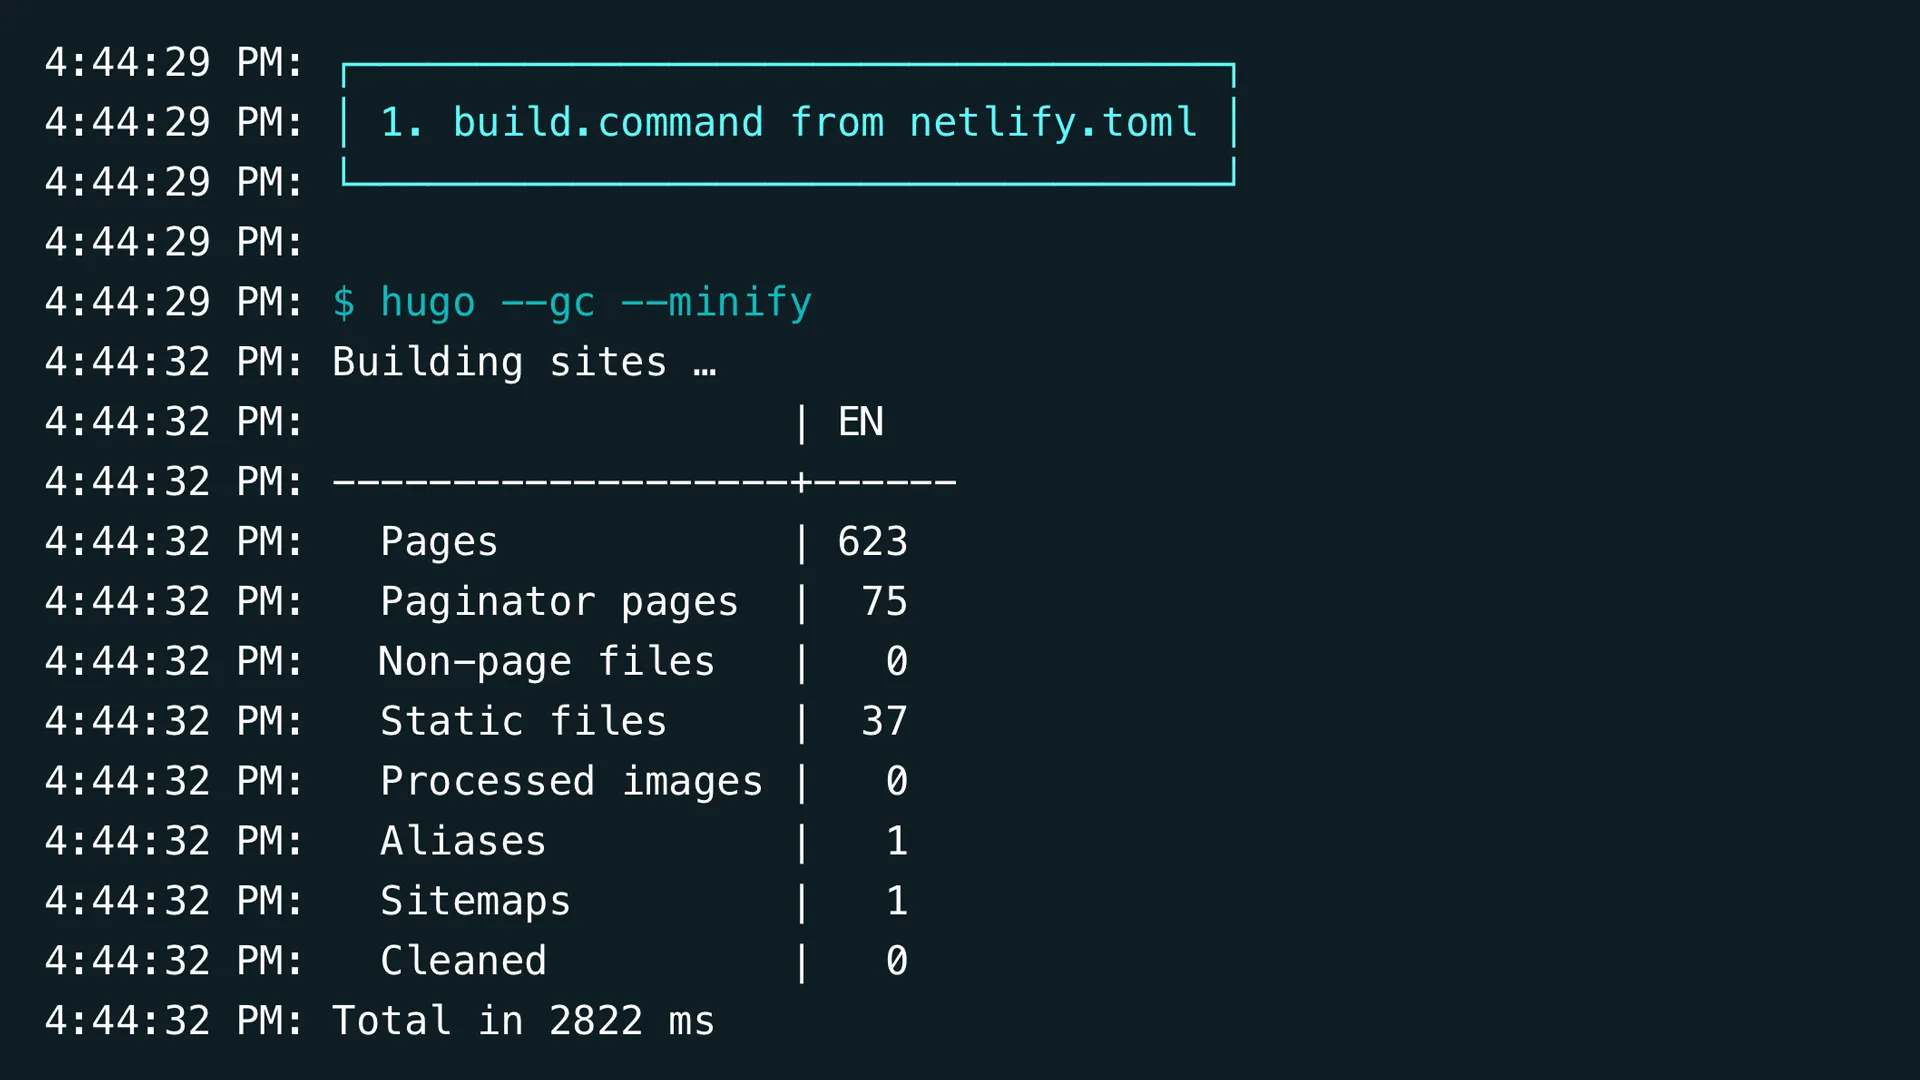
Task: Click the 37 static files value
Action: [884, 722]
